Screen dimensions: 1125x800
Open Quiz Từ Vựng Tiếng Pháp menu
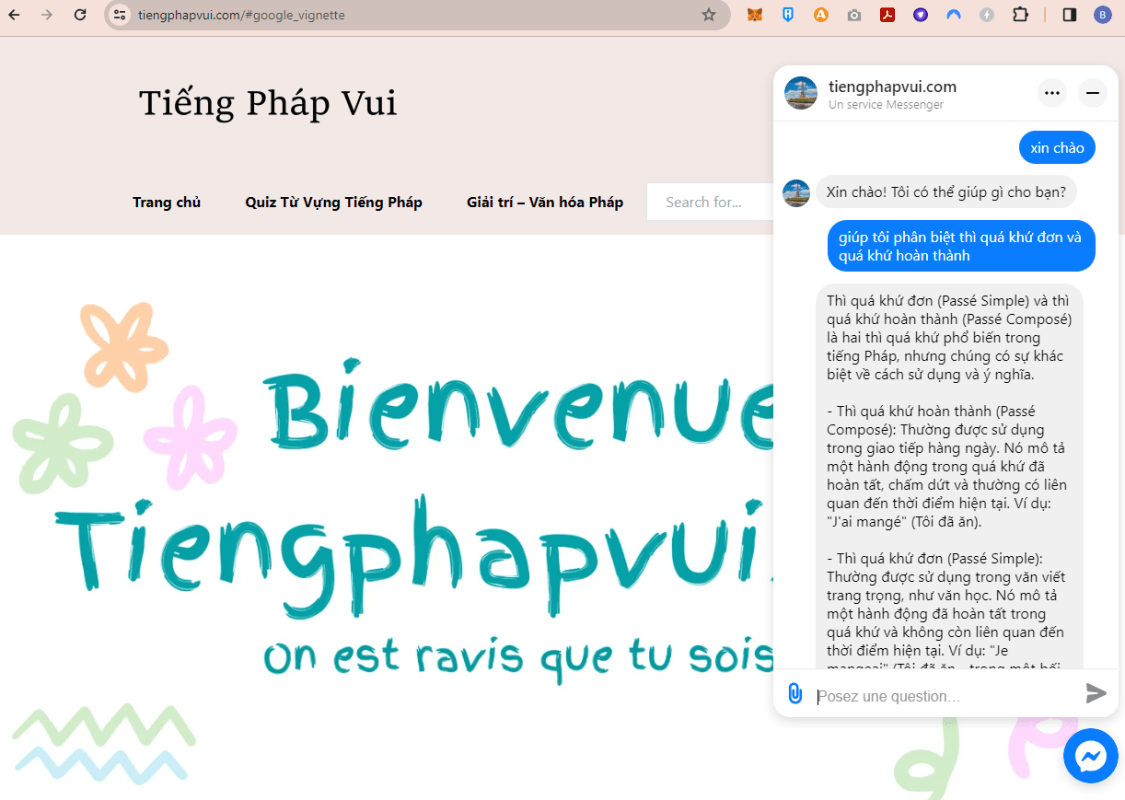(x=333, y=202)
